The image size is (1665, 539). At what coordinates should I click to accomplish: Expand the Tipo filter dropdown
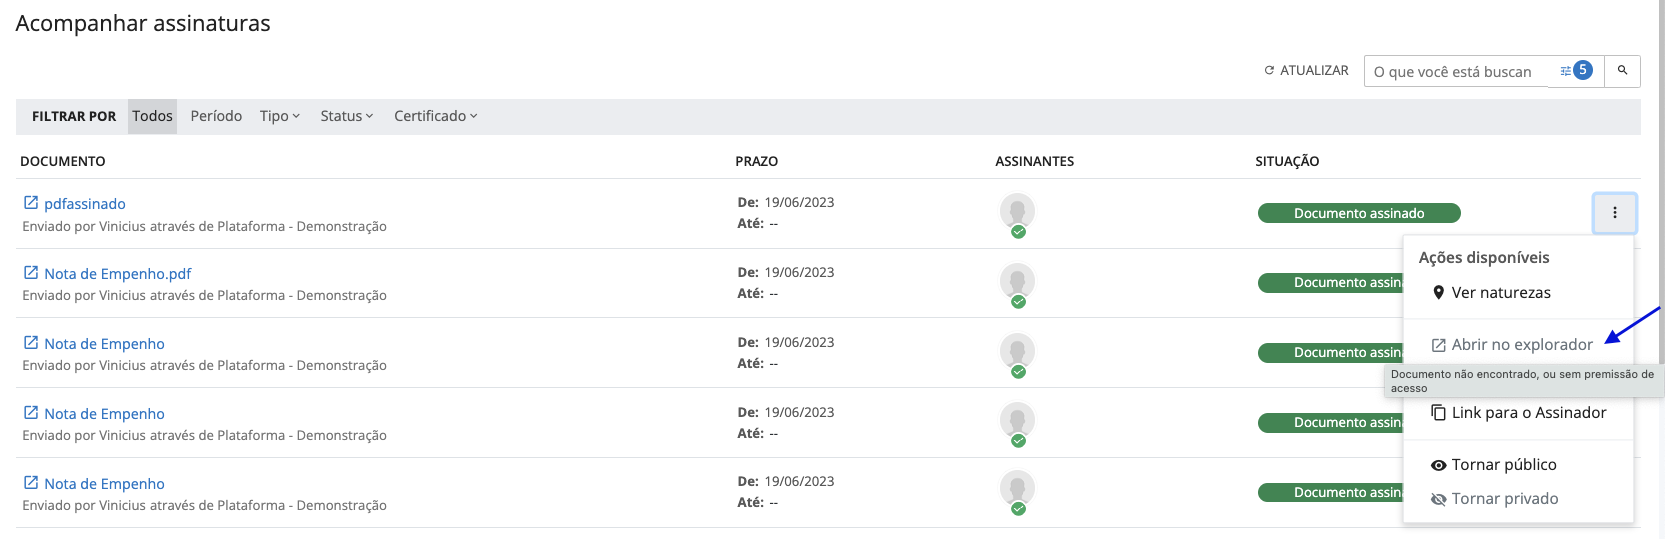[279, 116]
